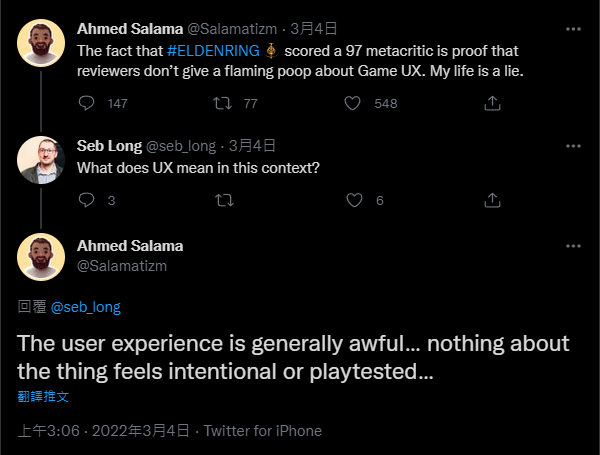Reply to Seb Long's tweet
Viewport: 600px width, 455px height.
(87, 200)
